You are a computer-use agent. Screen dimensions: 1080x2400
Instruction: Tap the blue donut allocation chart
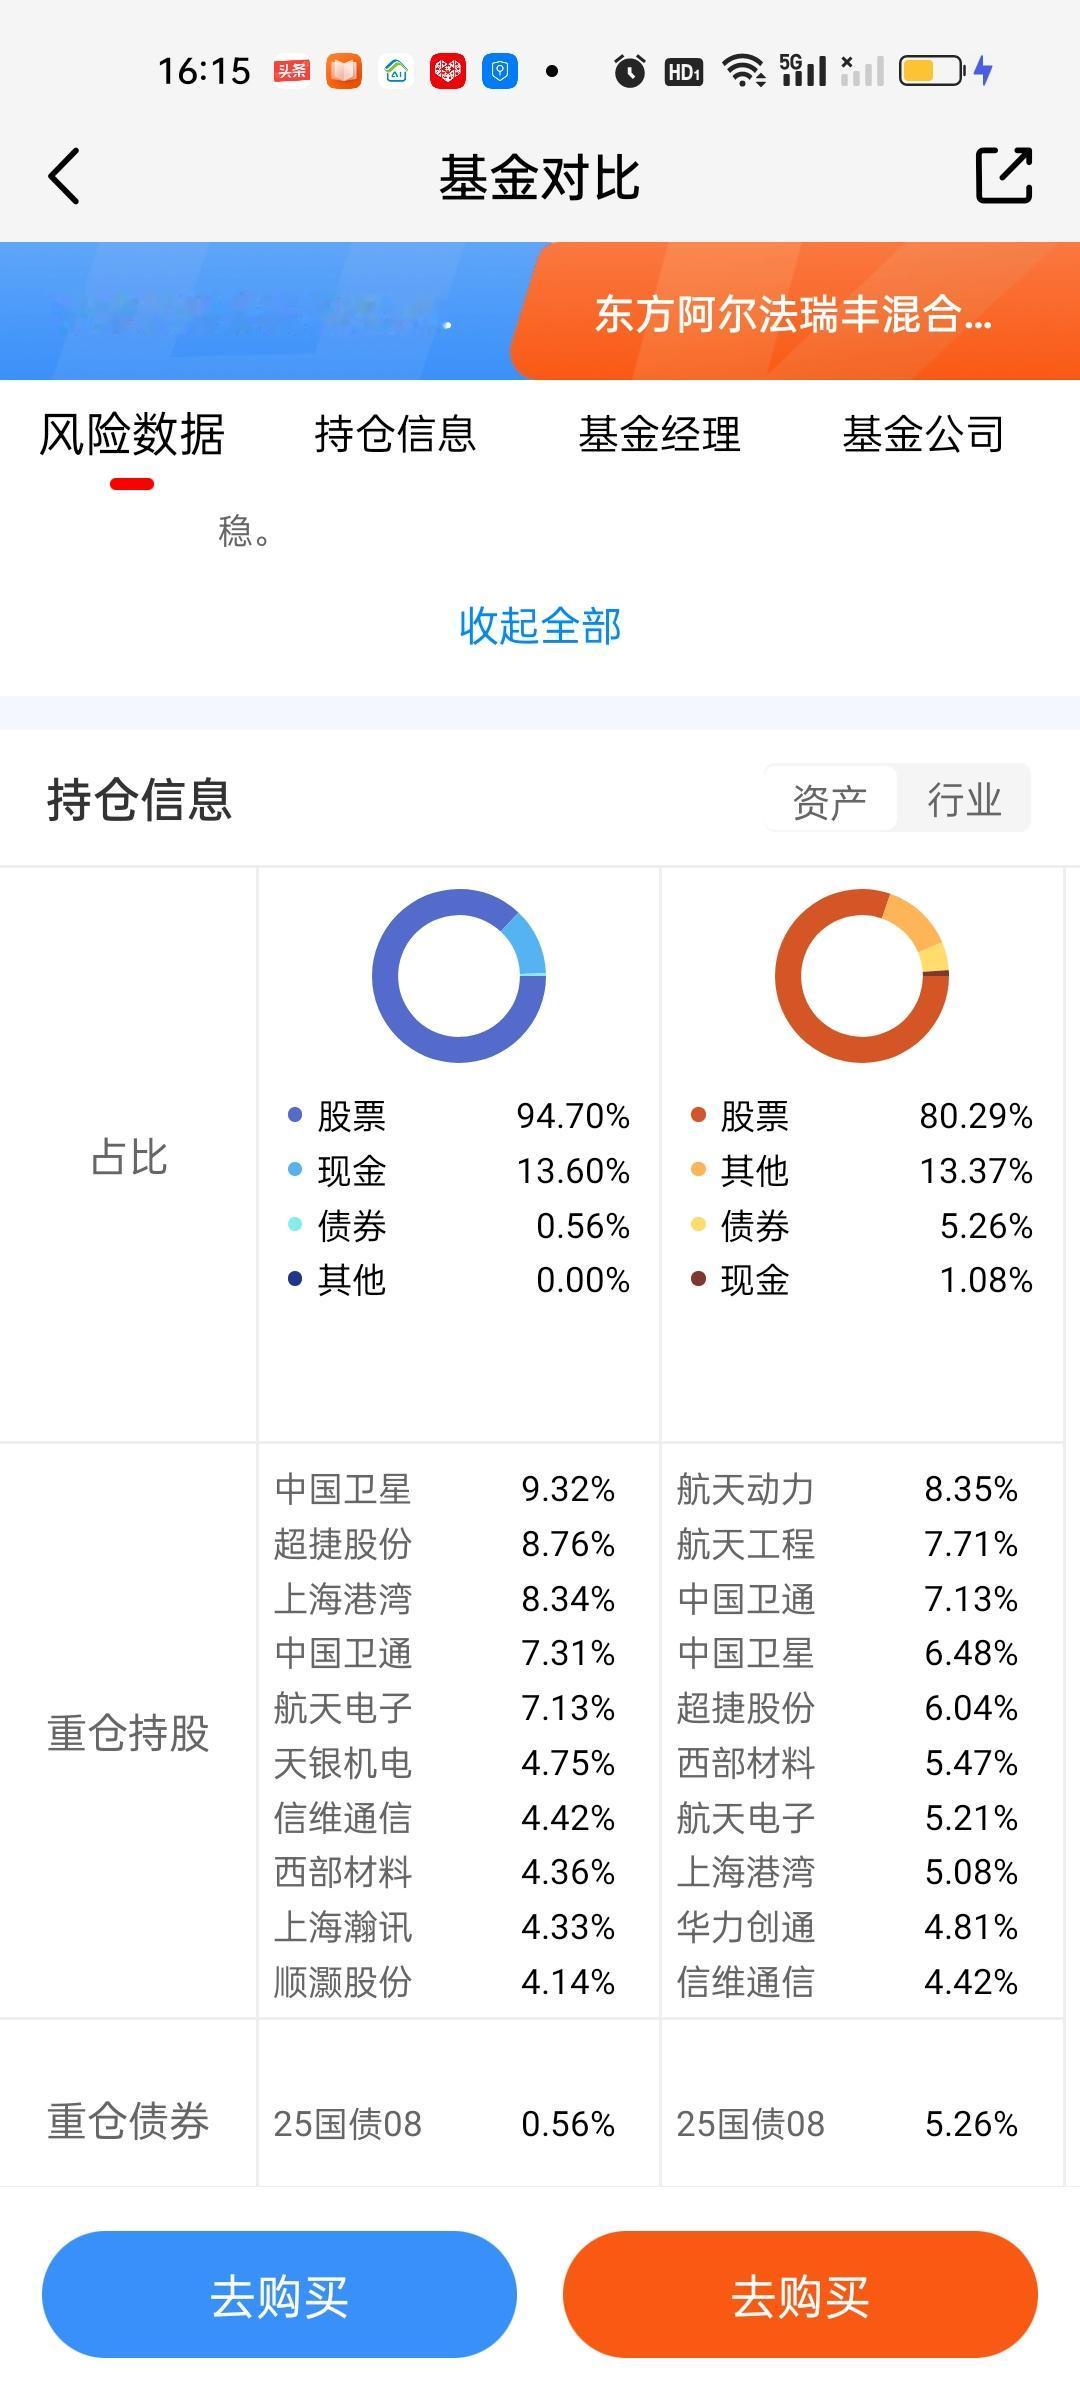click(459, 976)
